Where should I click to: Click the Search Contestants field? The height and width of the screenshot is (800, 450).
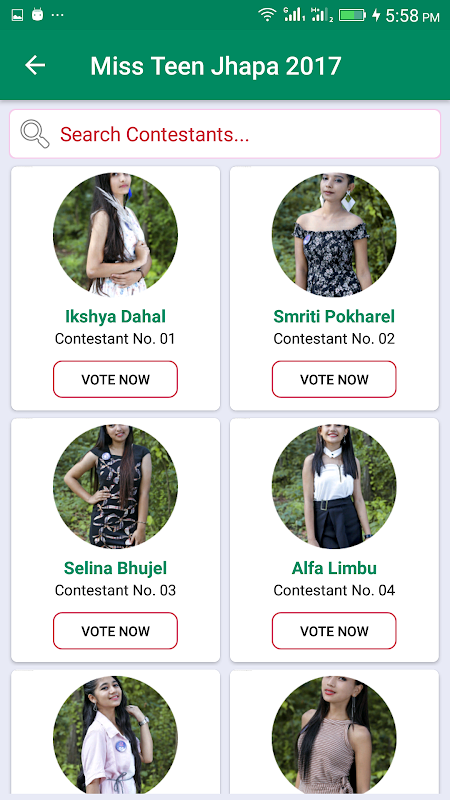click(x=225, y=134)
